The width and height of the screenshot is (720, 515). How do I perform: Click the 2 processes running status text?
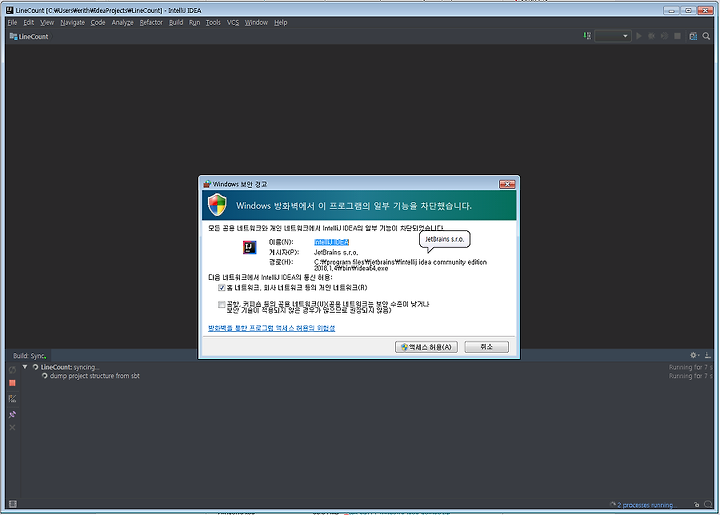tap(647, 505)
